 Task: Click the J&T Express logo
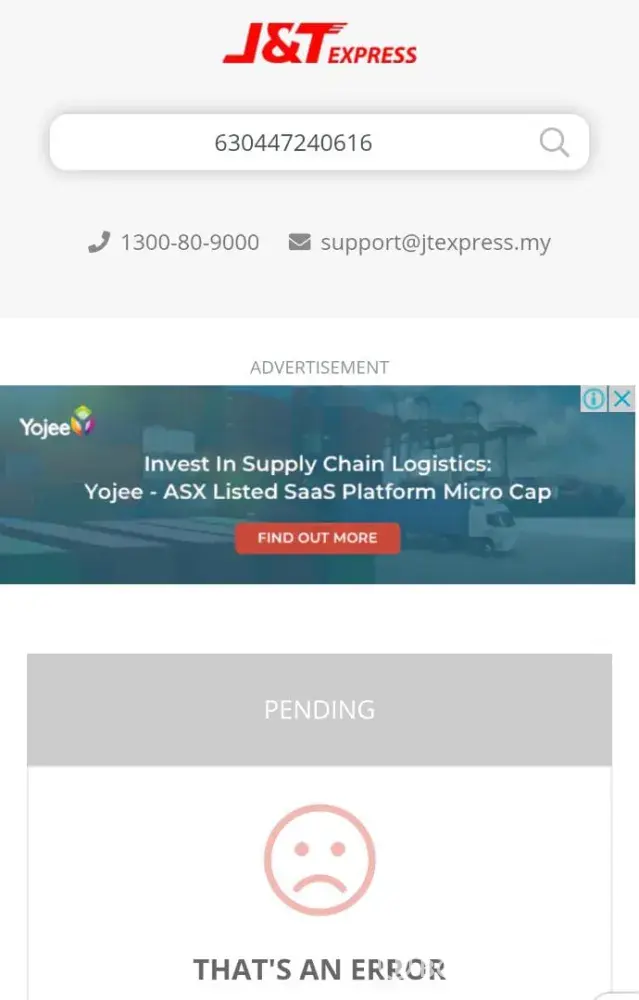[x=320, y=44]
